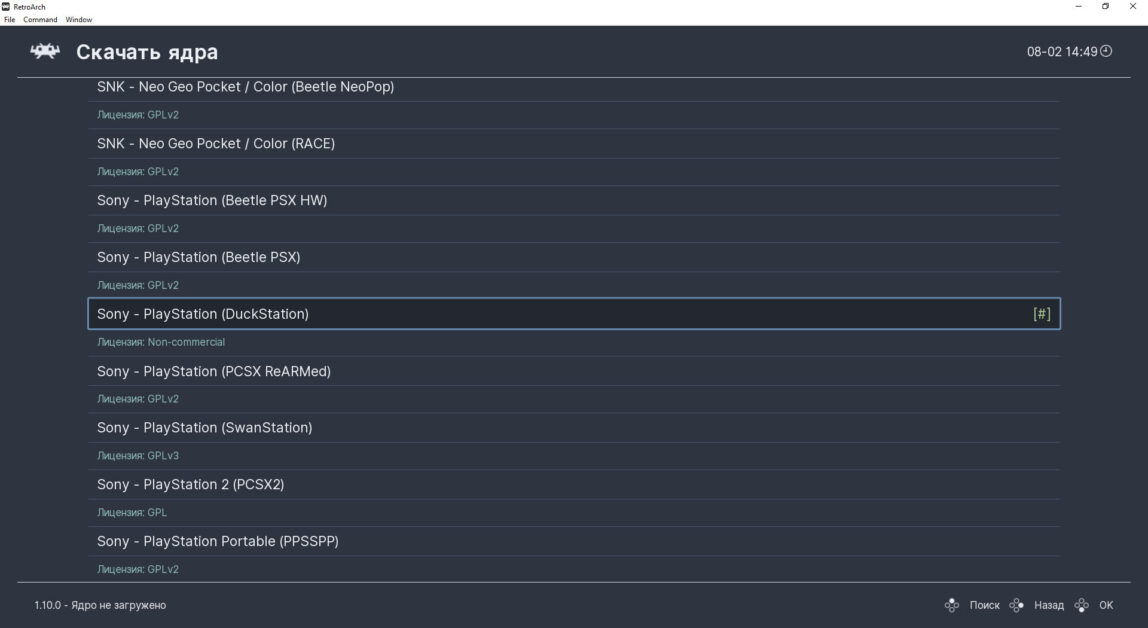Click the gamepad icon next to Поиск
Image resolution: width=1148 pixels, height=628 pixels.
(x=952, y=605)
